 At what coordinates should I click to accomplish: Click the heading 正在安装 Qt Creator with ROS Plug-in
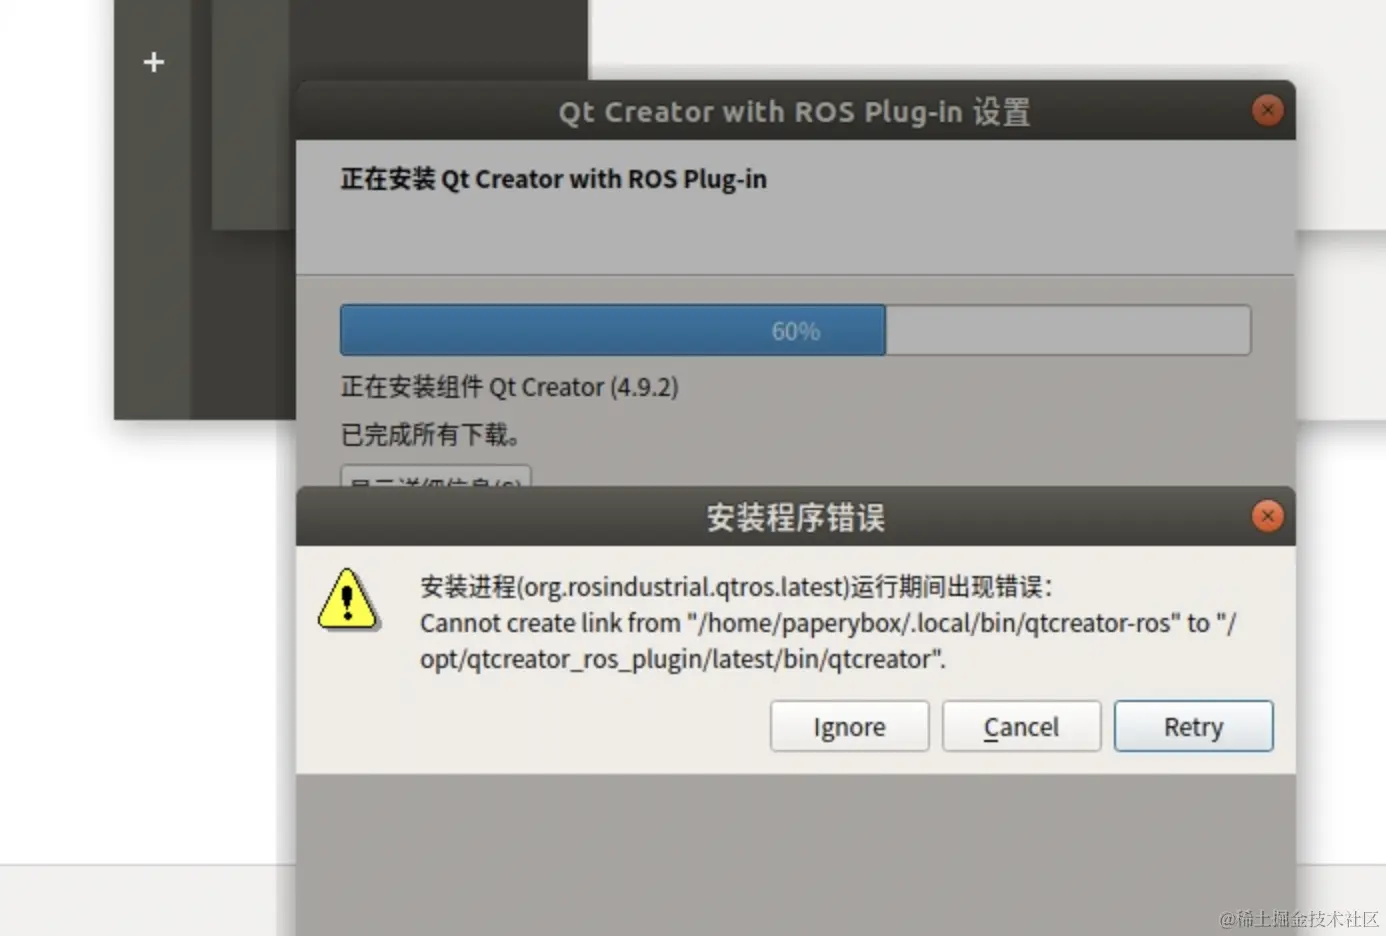tap(553, 179)
